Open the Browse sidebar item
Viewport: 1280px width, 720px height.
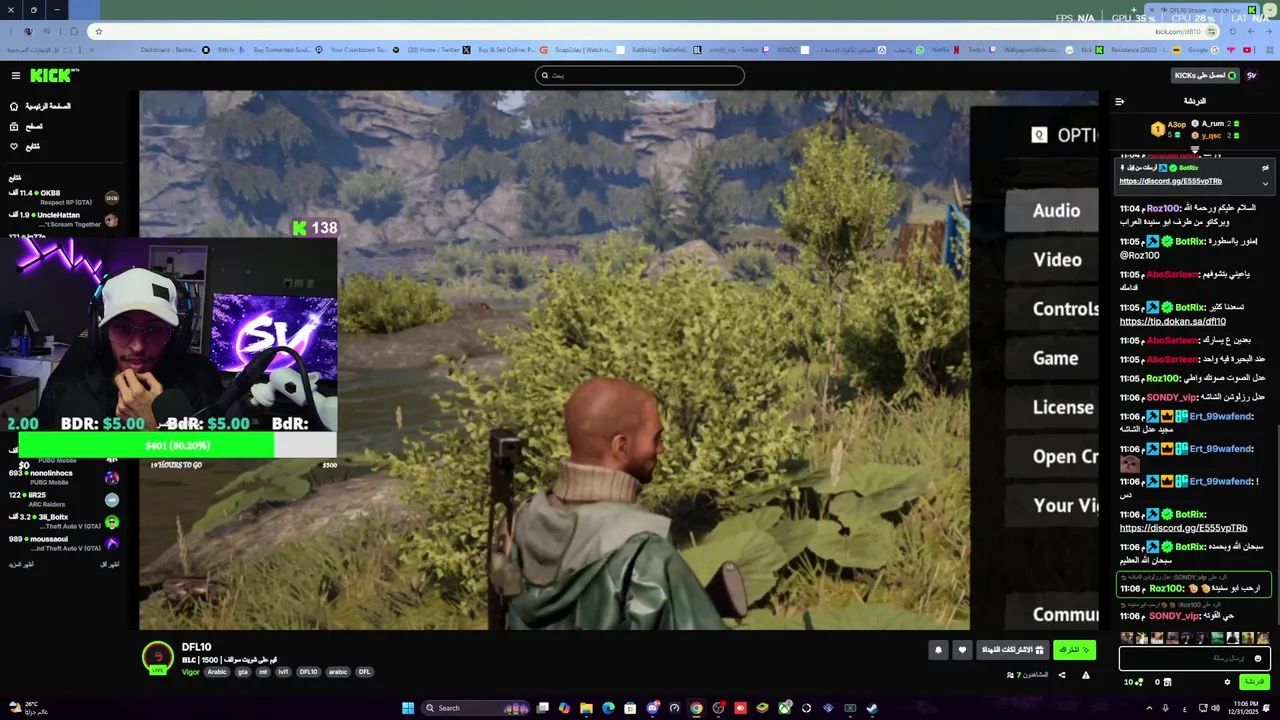(x=26, y=126)
